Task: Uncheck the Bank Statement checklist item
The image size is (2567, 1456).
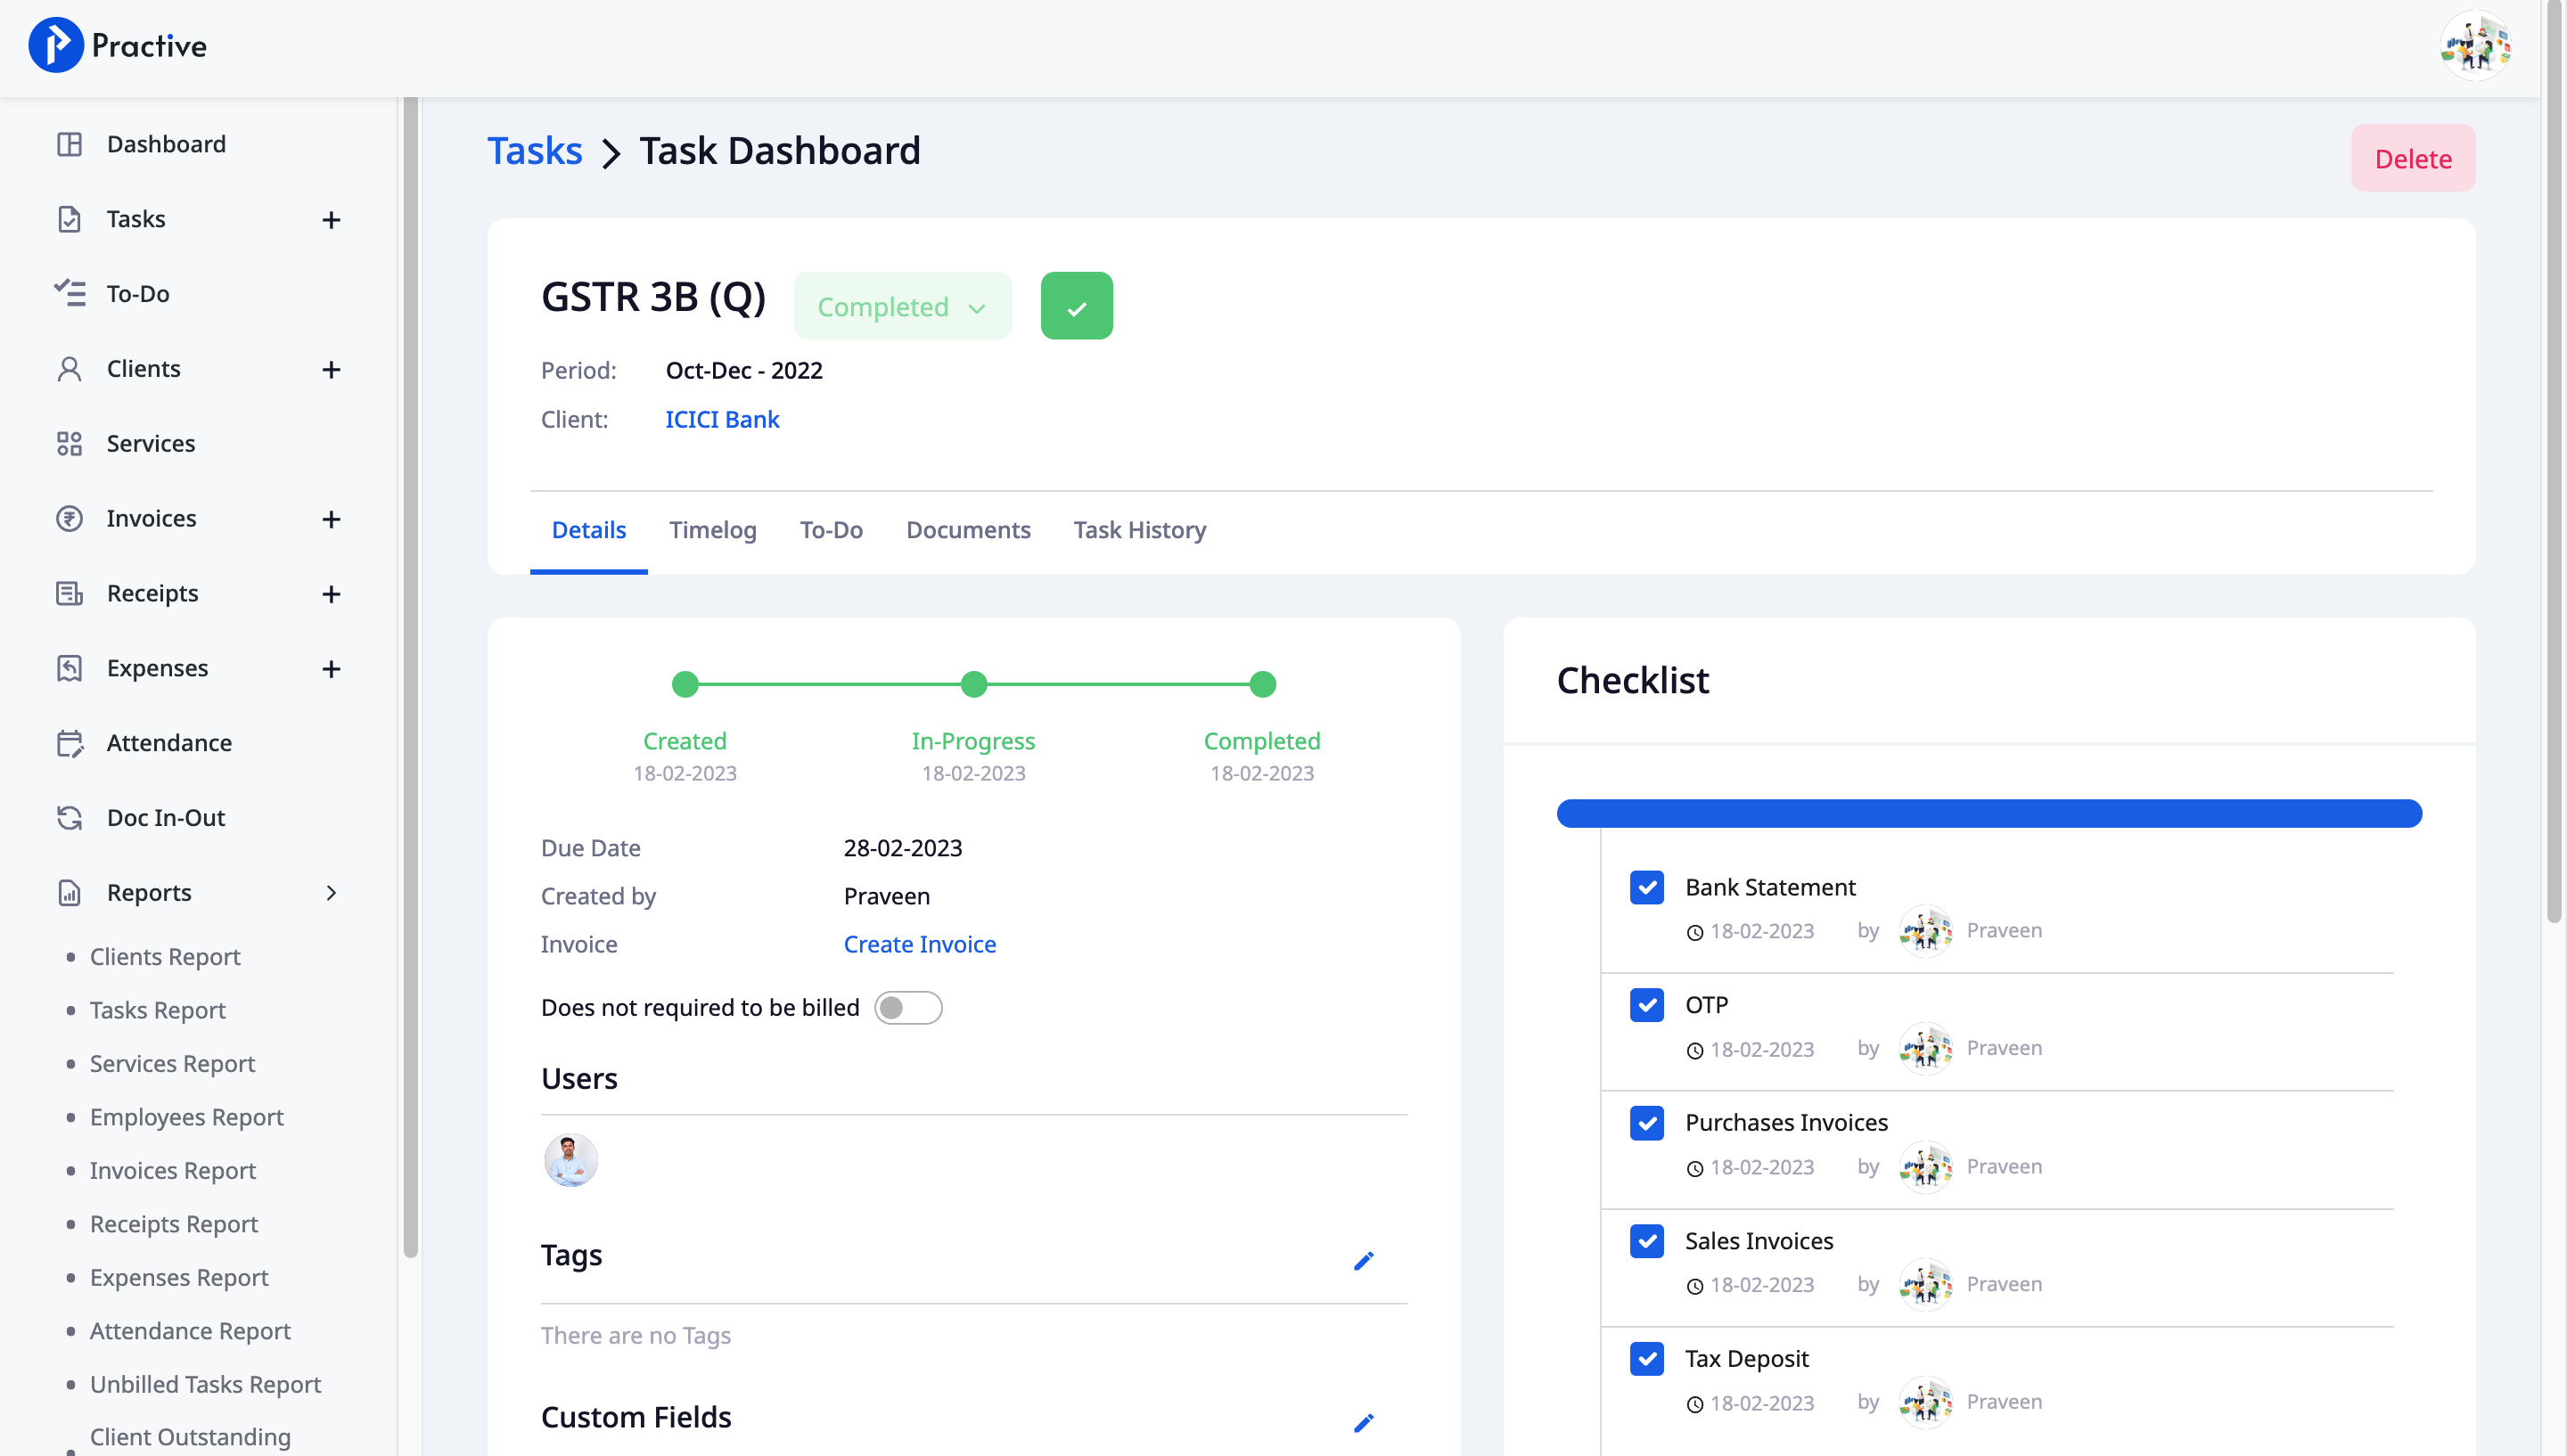Action: 1646,887
